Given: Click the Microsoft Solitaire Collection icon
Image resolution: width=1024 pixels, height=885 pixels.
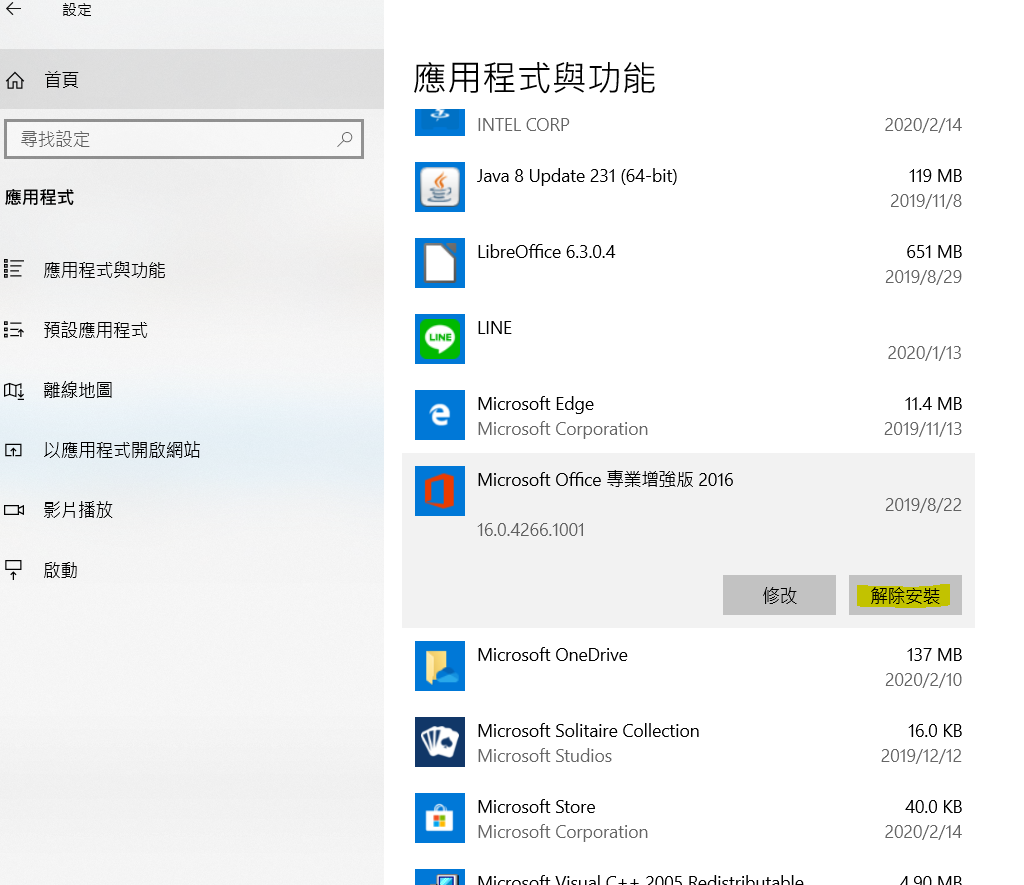Looking at the screenshot, I should click(440, 742).
